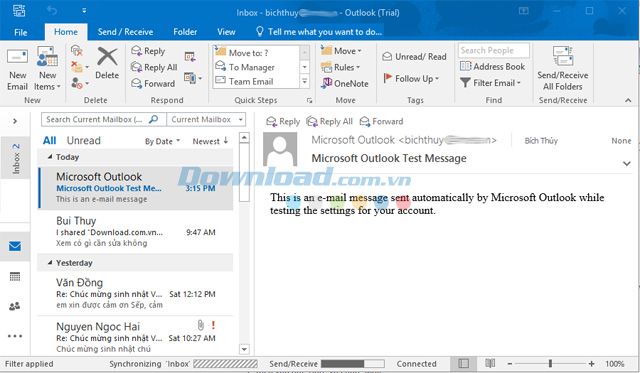Go to Mail view
Screen dimensions: 640x373
point(15,246)
